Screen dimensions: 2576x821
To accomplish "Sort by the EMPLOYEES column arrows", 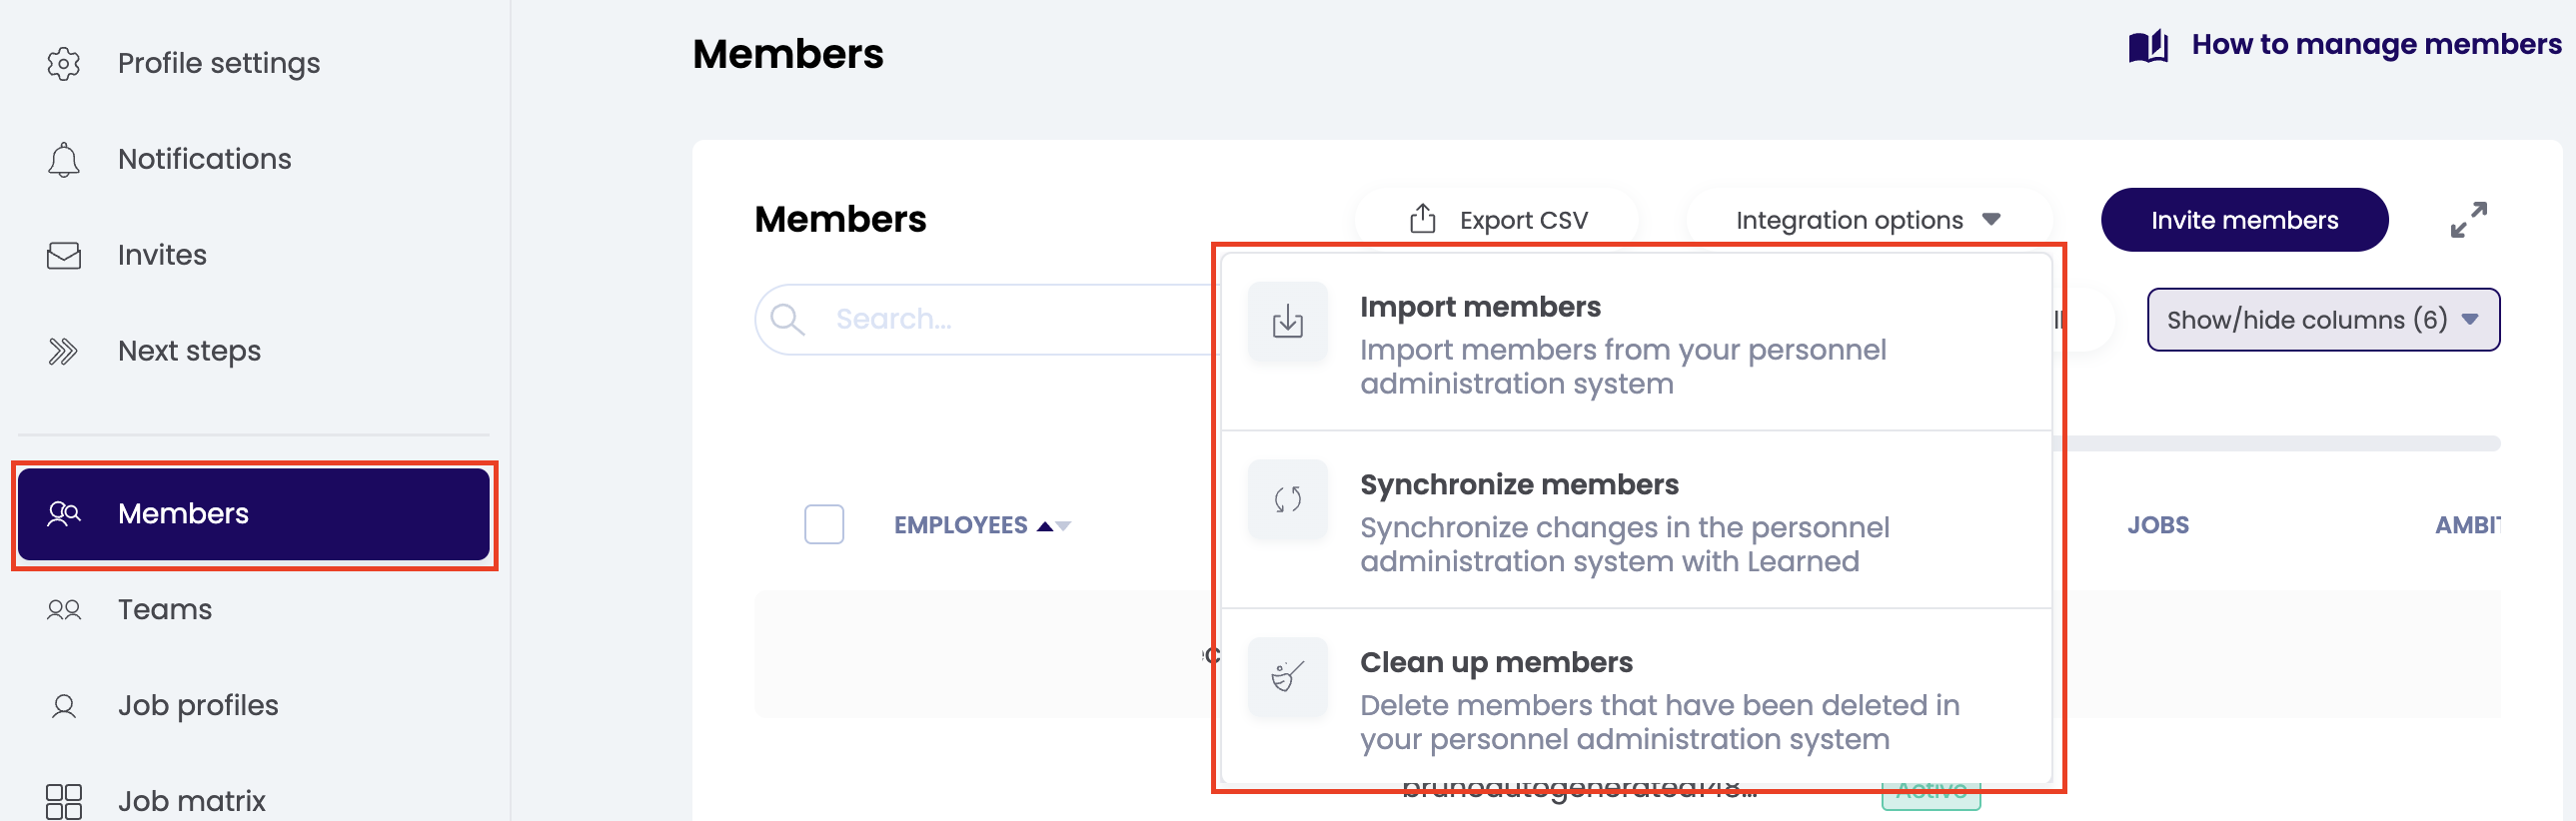I will point(1053,526).
